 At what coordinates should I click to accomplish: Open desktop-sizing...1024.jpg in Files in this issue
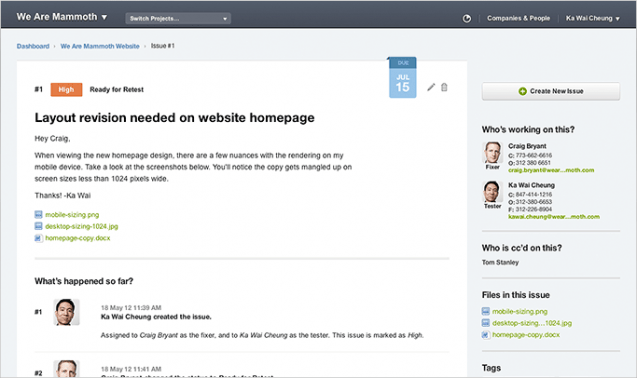(532, 323)
